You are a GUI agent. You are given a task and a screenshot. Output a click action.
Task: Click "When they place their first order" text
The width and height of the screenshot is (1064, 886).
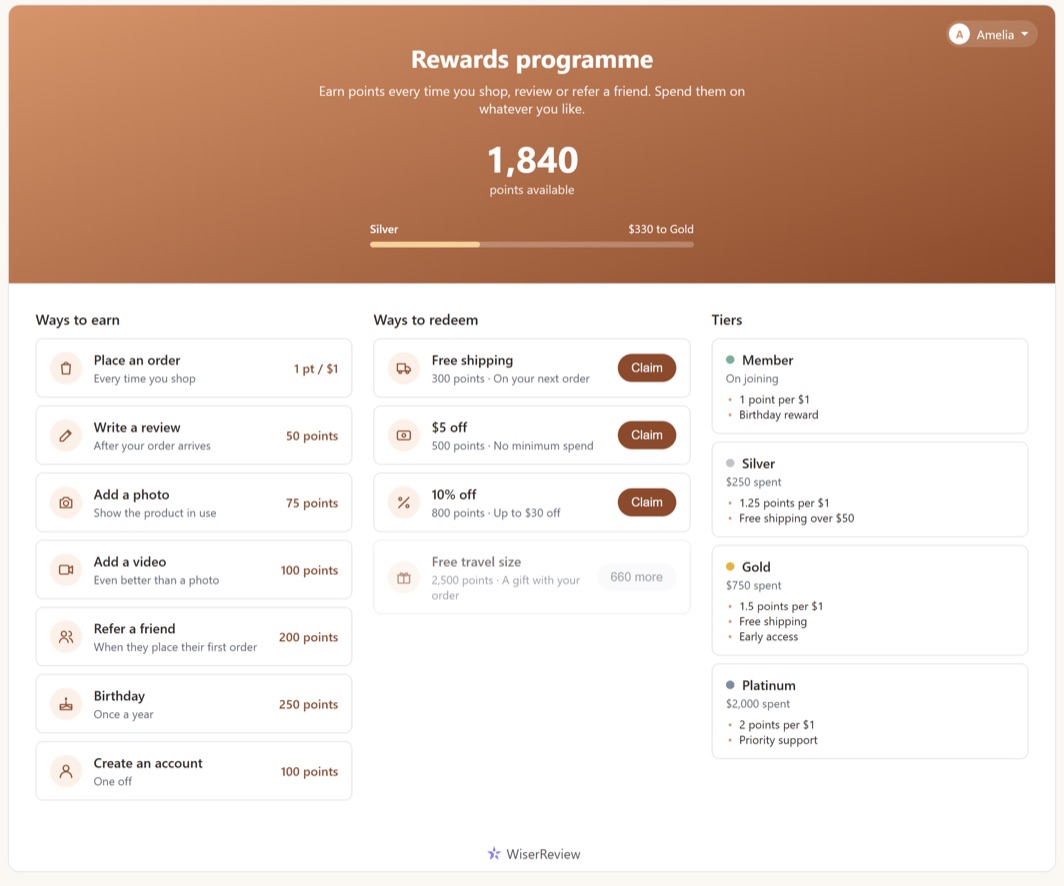pyautogui.click(x=175, y=647)
